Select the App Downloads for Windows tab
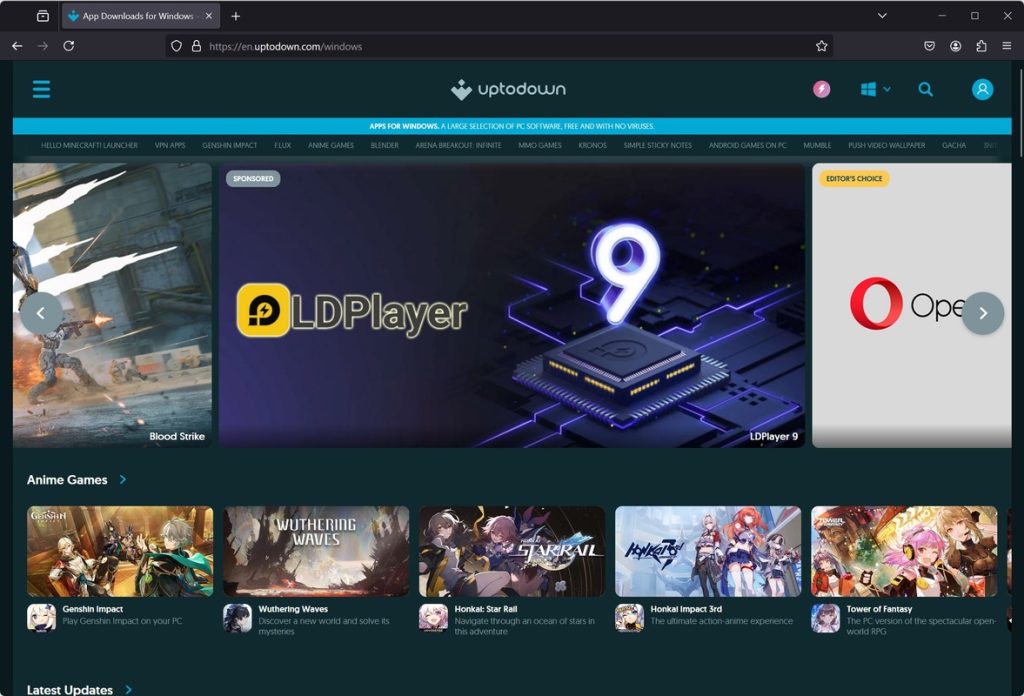This screenshot has height=696, width=1024. coord(141,16)
